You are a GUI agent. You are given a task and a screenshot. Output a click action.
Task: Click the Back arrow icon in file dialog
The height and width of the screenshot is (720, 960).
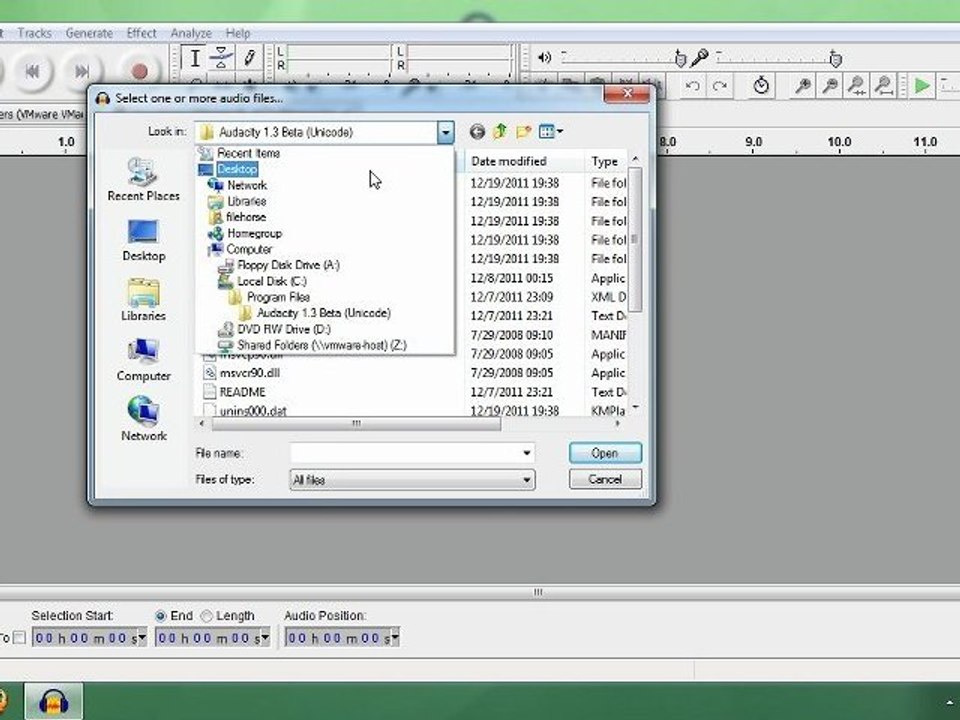477,132
